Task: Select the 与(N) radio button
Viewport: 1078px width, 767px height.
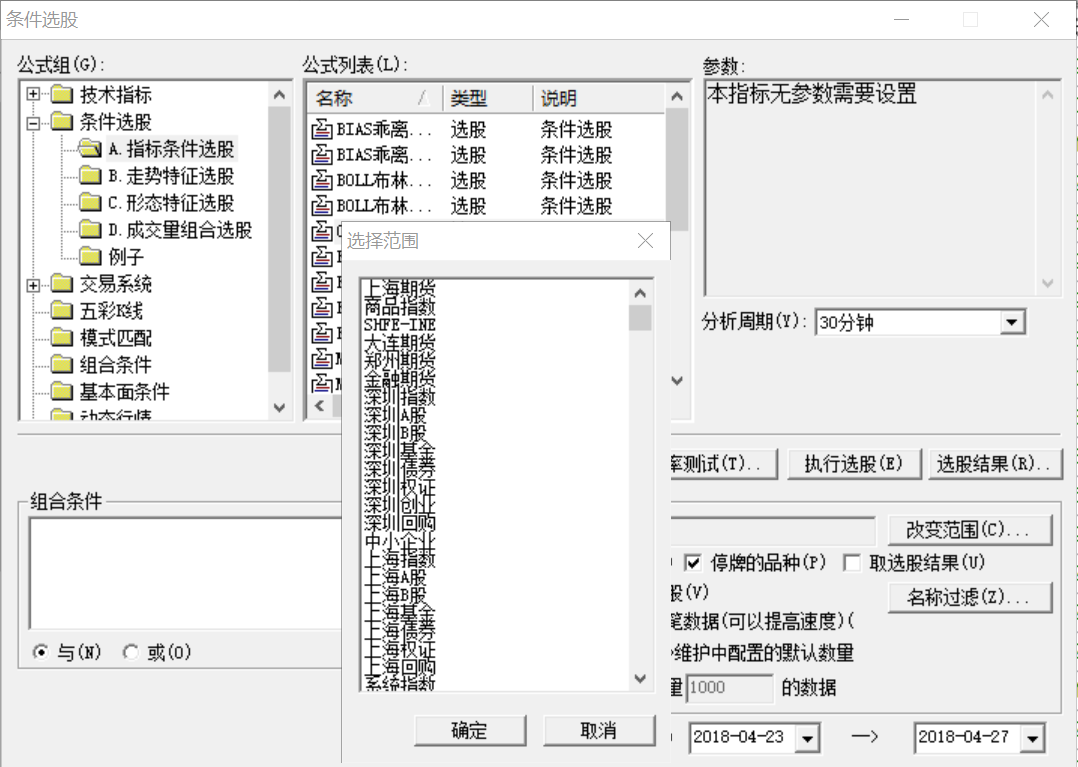Action: tap(41, 652)
